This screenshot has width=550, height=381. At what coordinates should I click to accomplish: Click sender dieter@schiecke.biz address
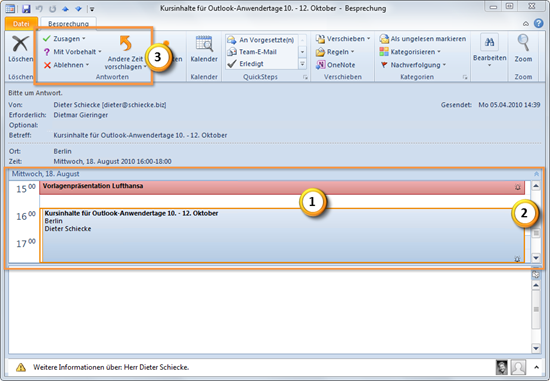point(134,105)
